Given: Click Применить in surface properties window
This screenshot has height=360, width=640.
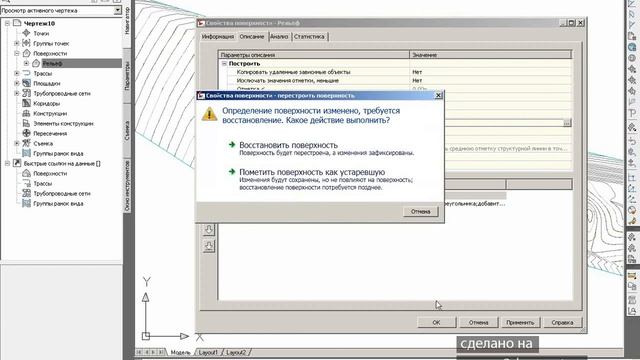Looking at the screenshot, I should pyautogui.click(x=520, y=322).
